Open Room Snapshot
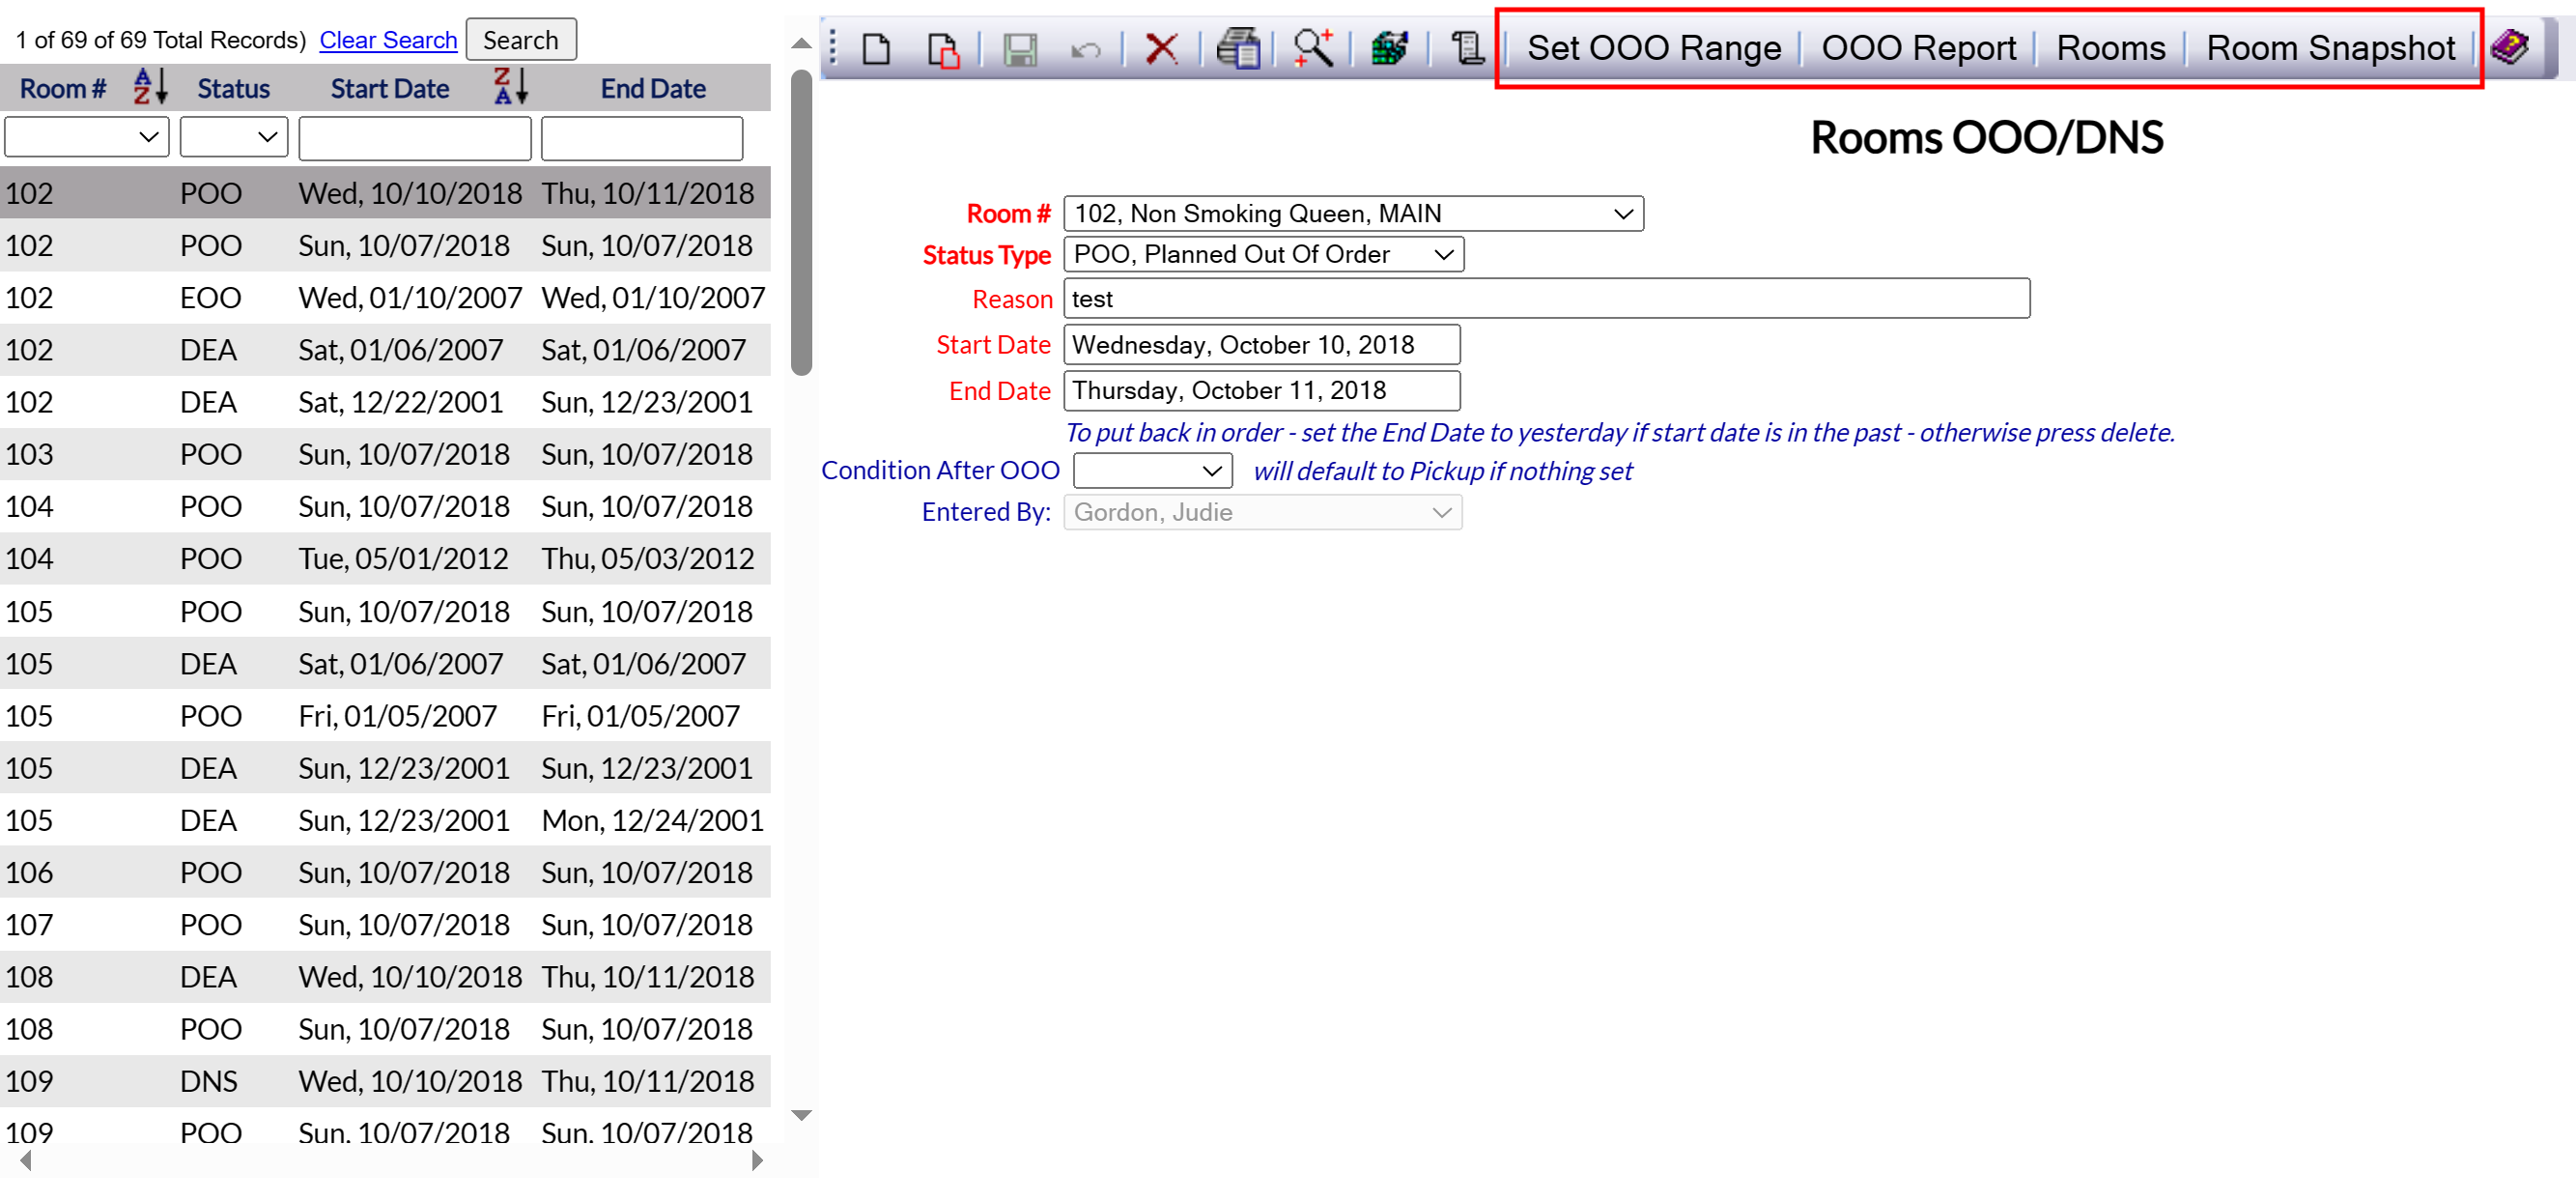The width and height of the screenshot is (2576, 1201). pyautogui.click(x=2330, y=48)
